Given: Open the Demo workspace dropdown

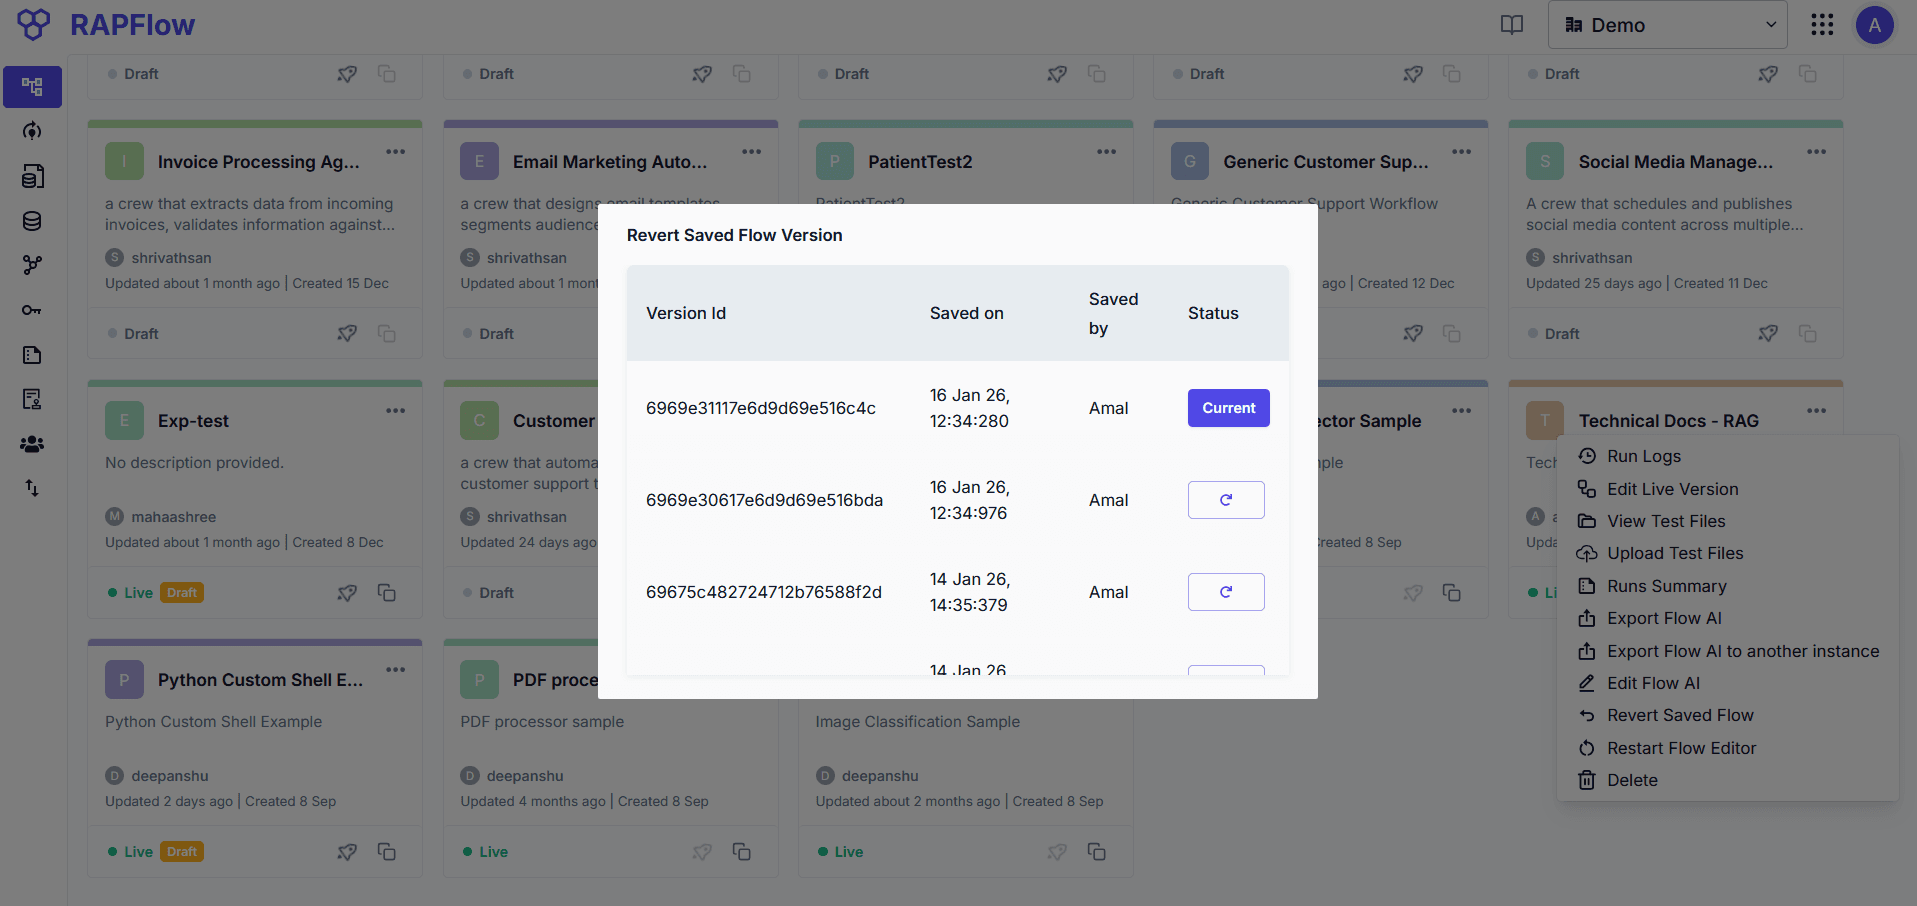Looking at the screenshot, I should pos(1667,24).
